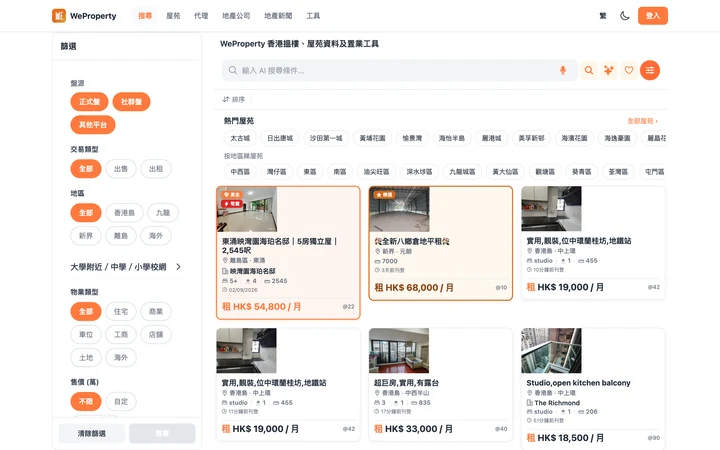
Task: Select 車位 property type
Action: (86, 334)
